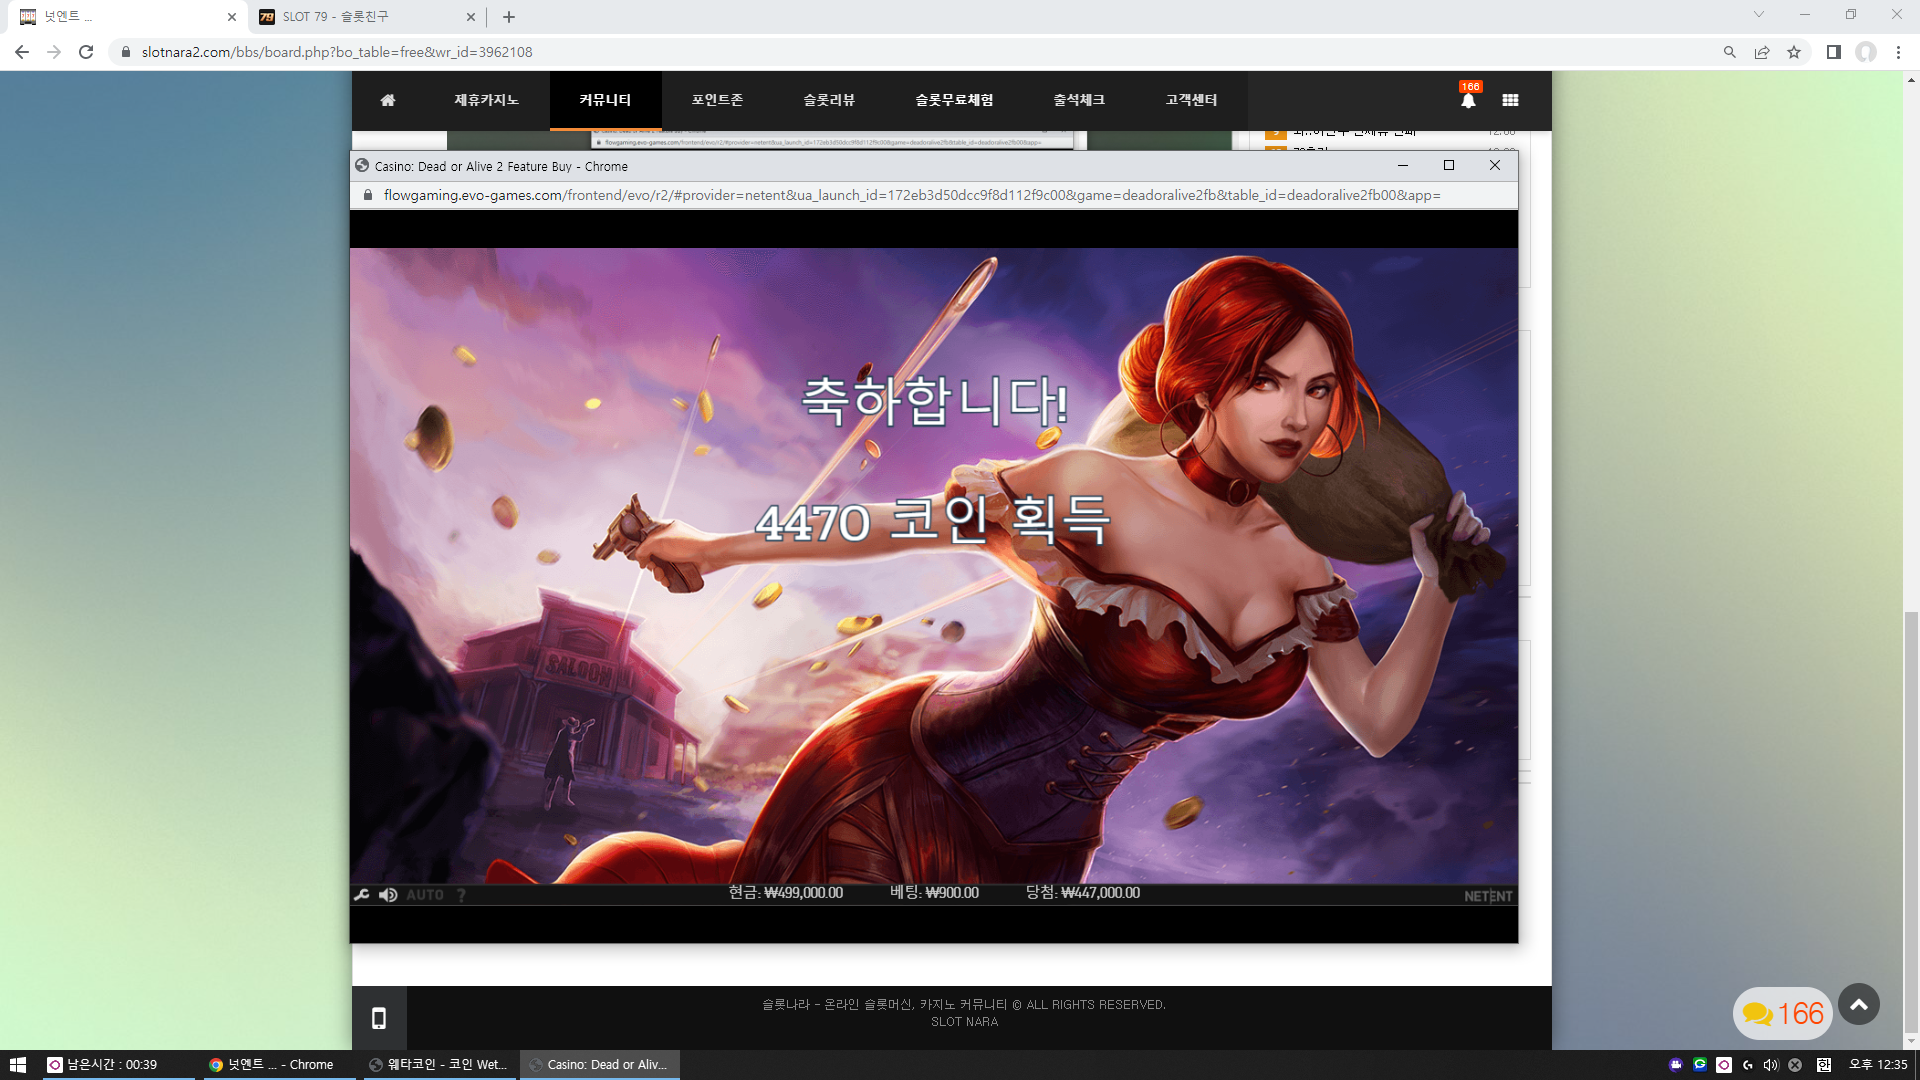The width and height of the screenshot is (1920, 1080).
Task: Click the 축하합니다! congratulation text
Action: 936,400
